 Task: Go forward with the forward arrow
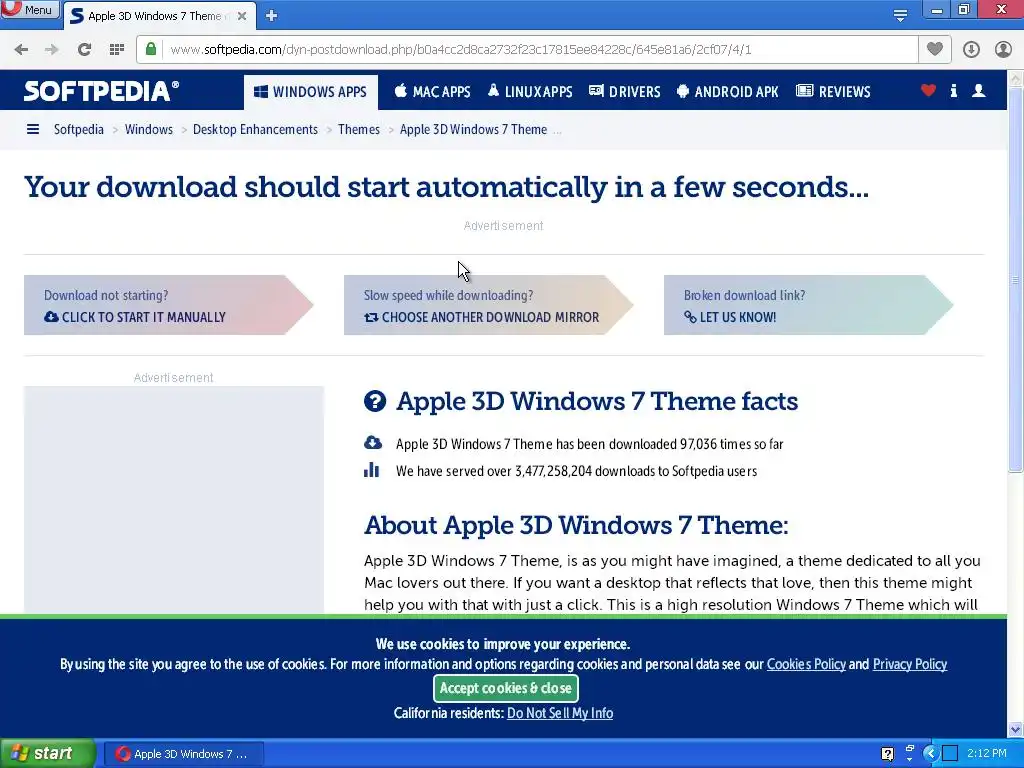tap(52, 49)
